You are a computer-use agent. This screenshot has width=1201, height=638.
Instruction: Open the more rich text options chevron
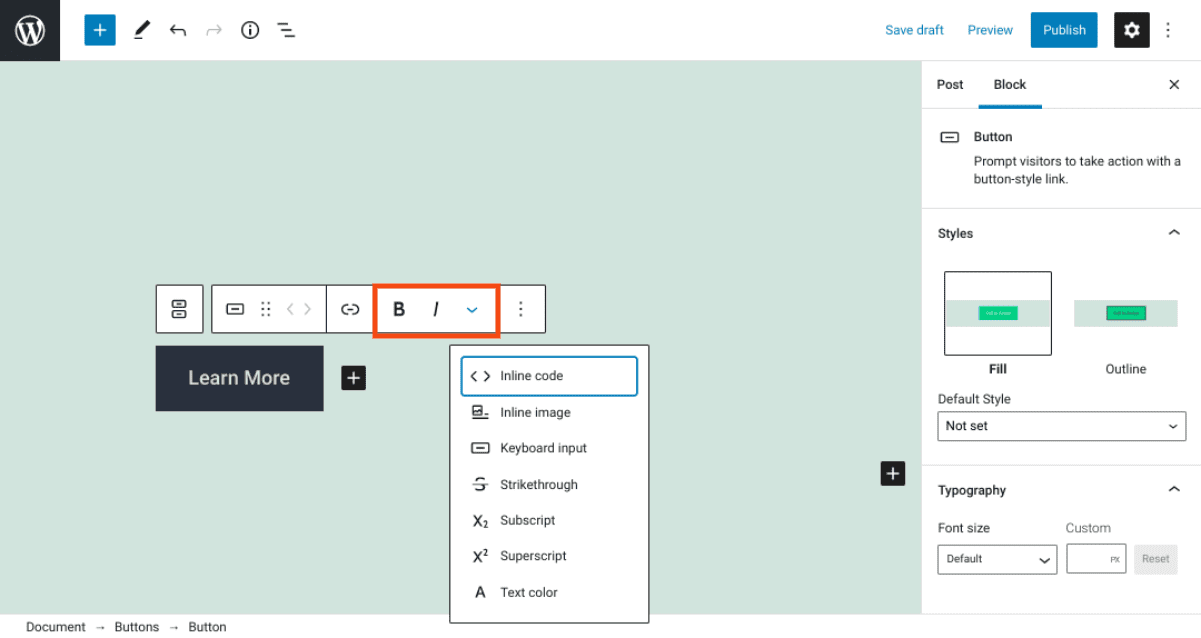click(471, 309)
